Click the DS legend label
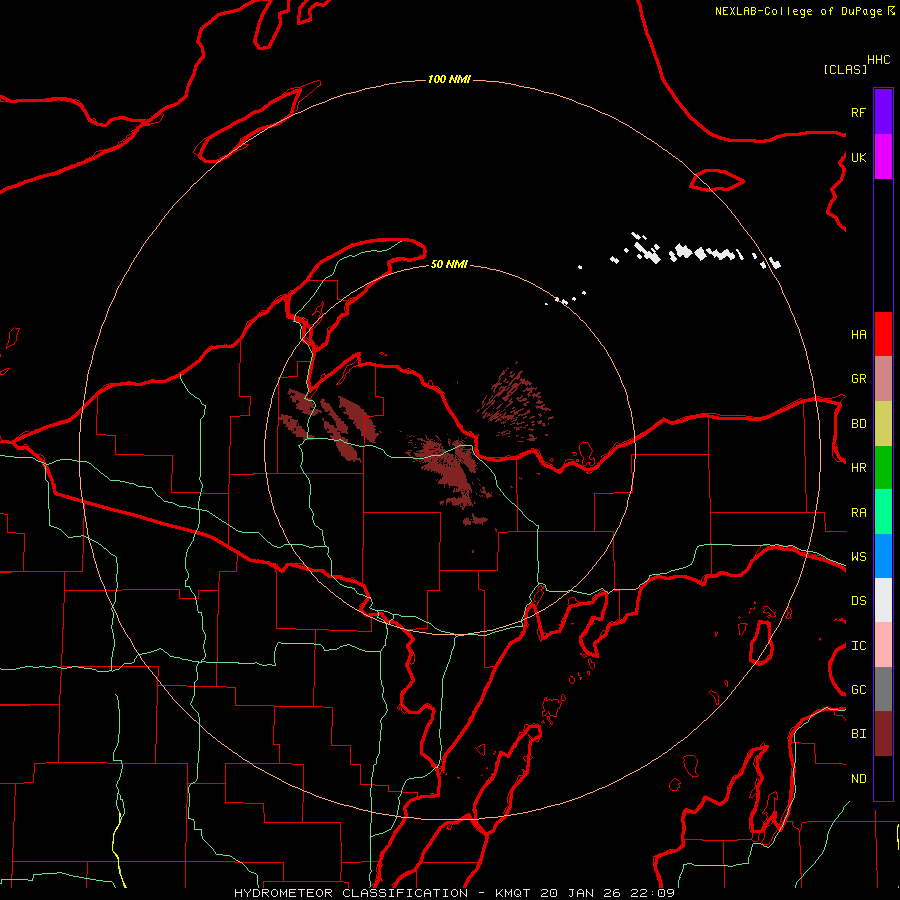The height and width of the screenshot is (900, 900). (858, 600)
